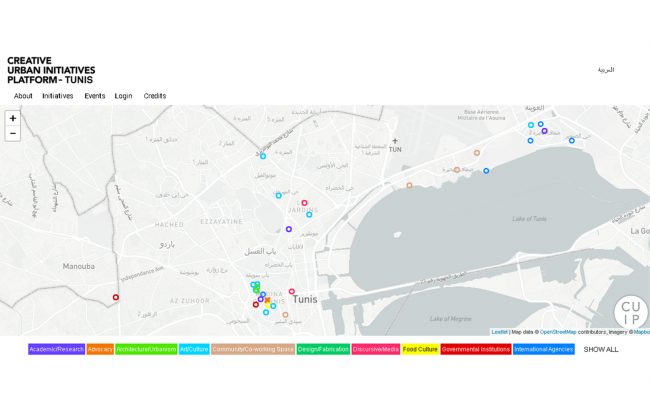Toggle the Food Culture filter
This screenshot has width=650, height=406.
tap(420, 350)
